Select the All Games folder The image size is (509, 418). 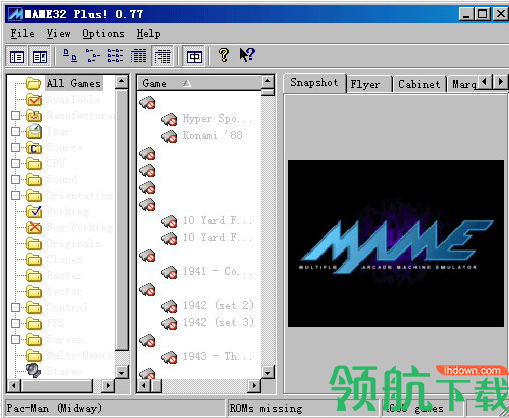pos(74,83)
